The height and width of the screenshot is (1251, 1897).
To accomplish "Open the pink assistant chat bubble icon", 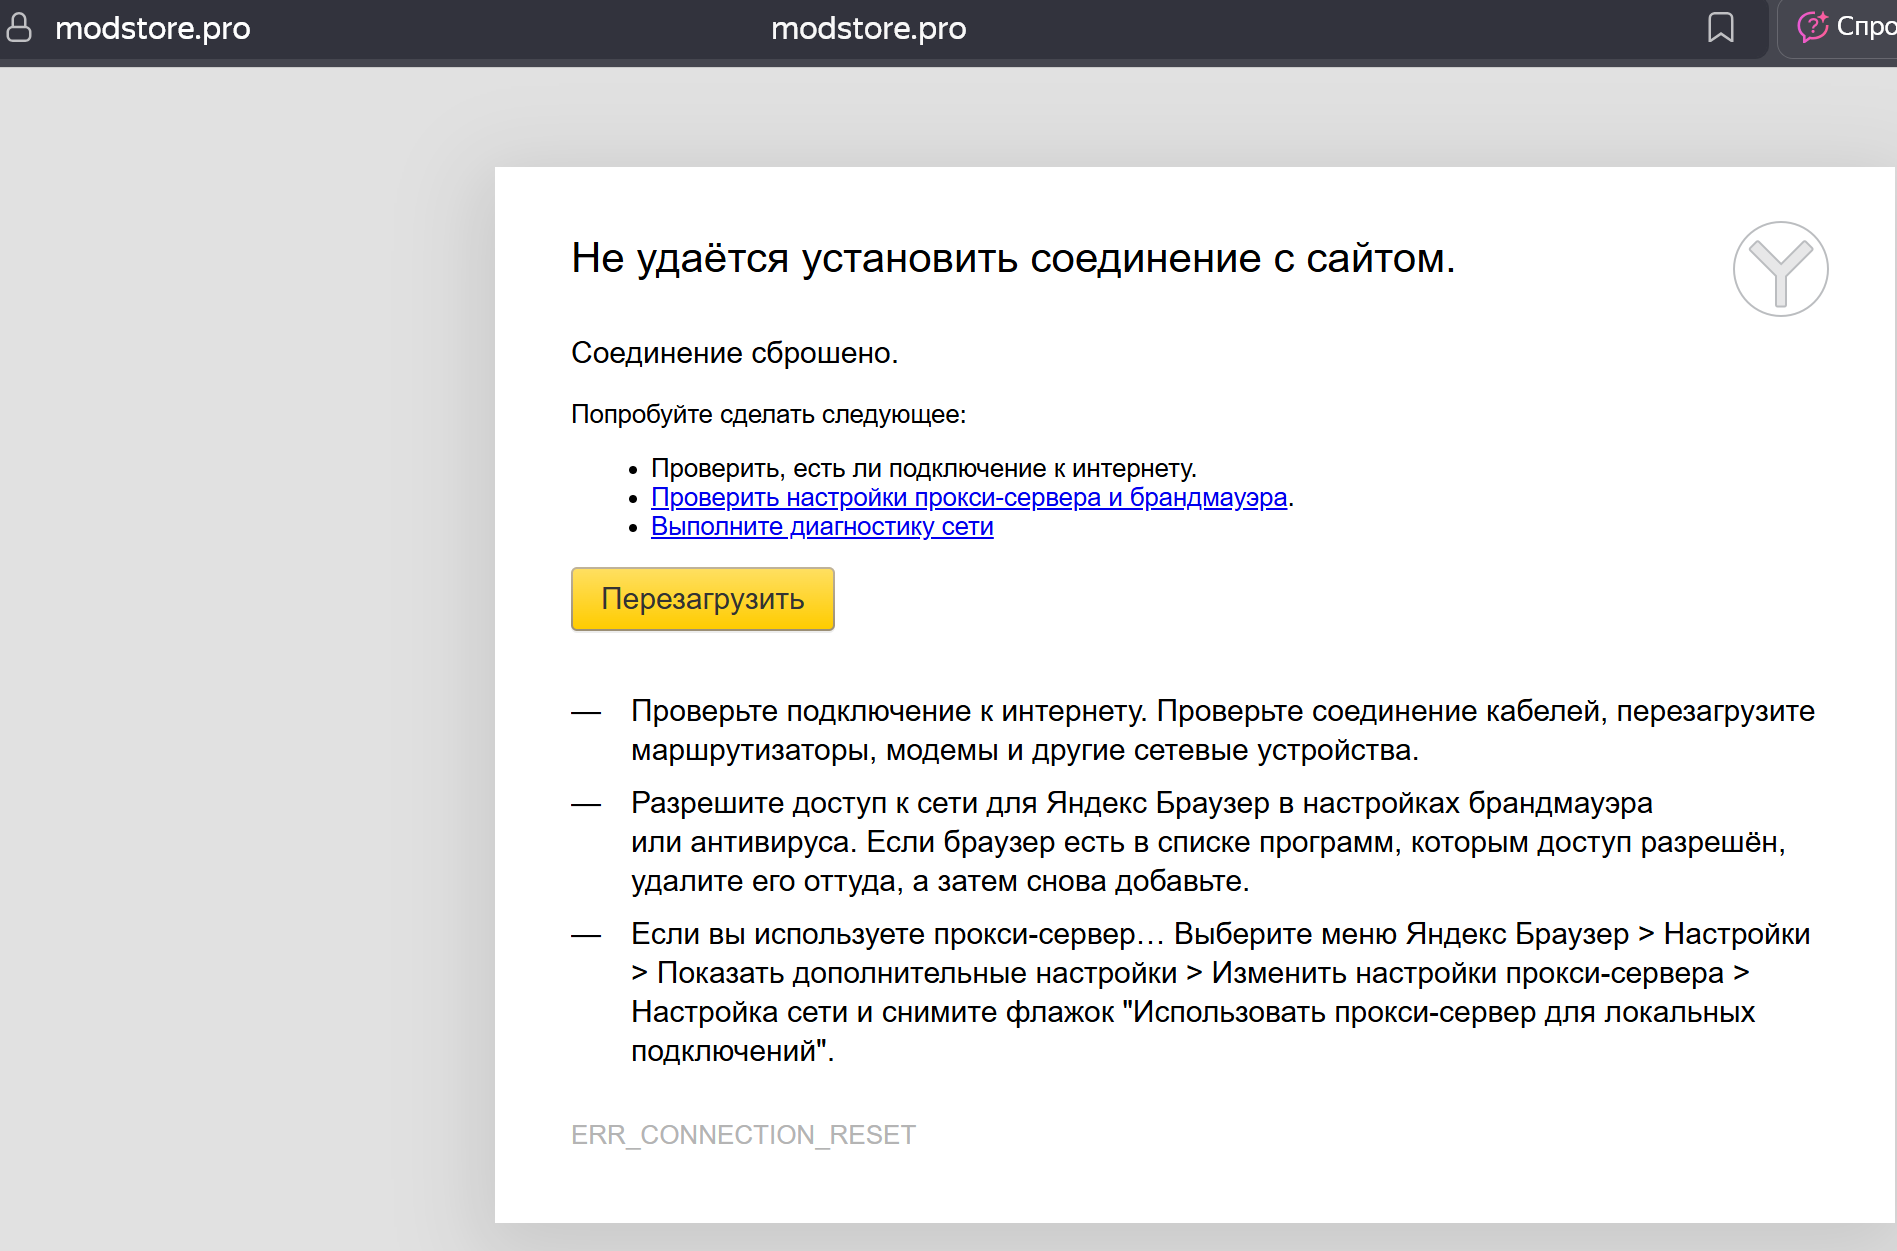I will click(1812, 27).
